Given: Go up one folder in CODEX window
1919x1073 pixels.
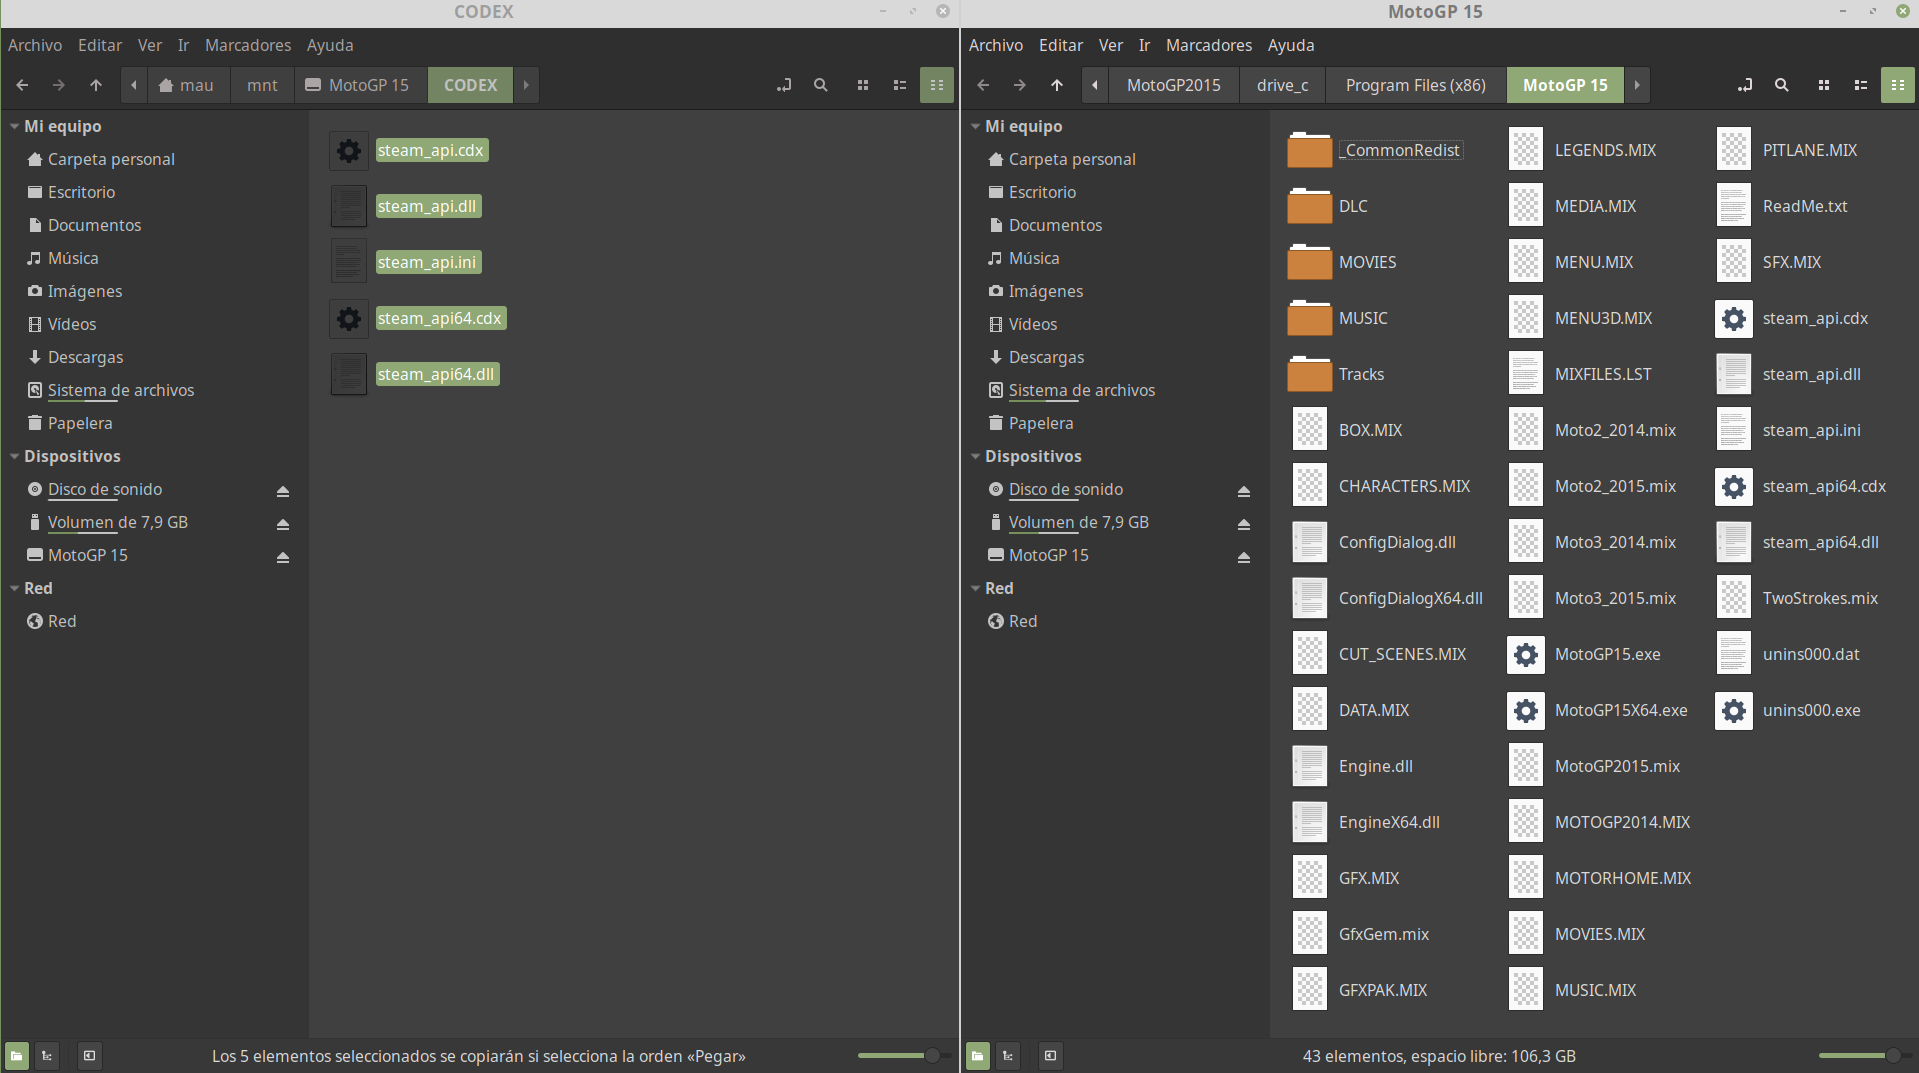Looking at the screenshot, I should coord(96,85).
